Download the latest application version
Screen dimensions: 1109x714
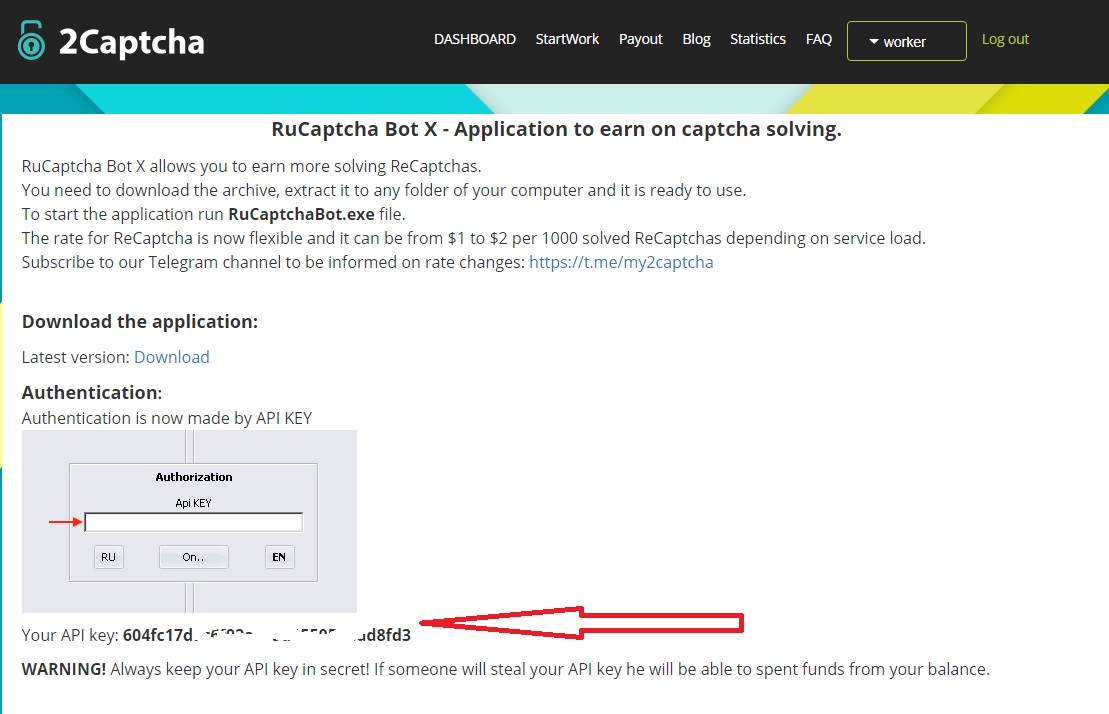tap(171, 357)
